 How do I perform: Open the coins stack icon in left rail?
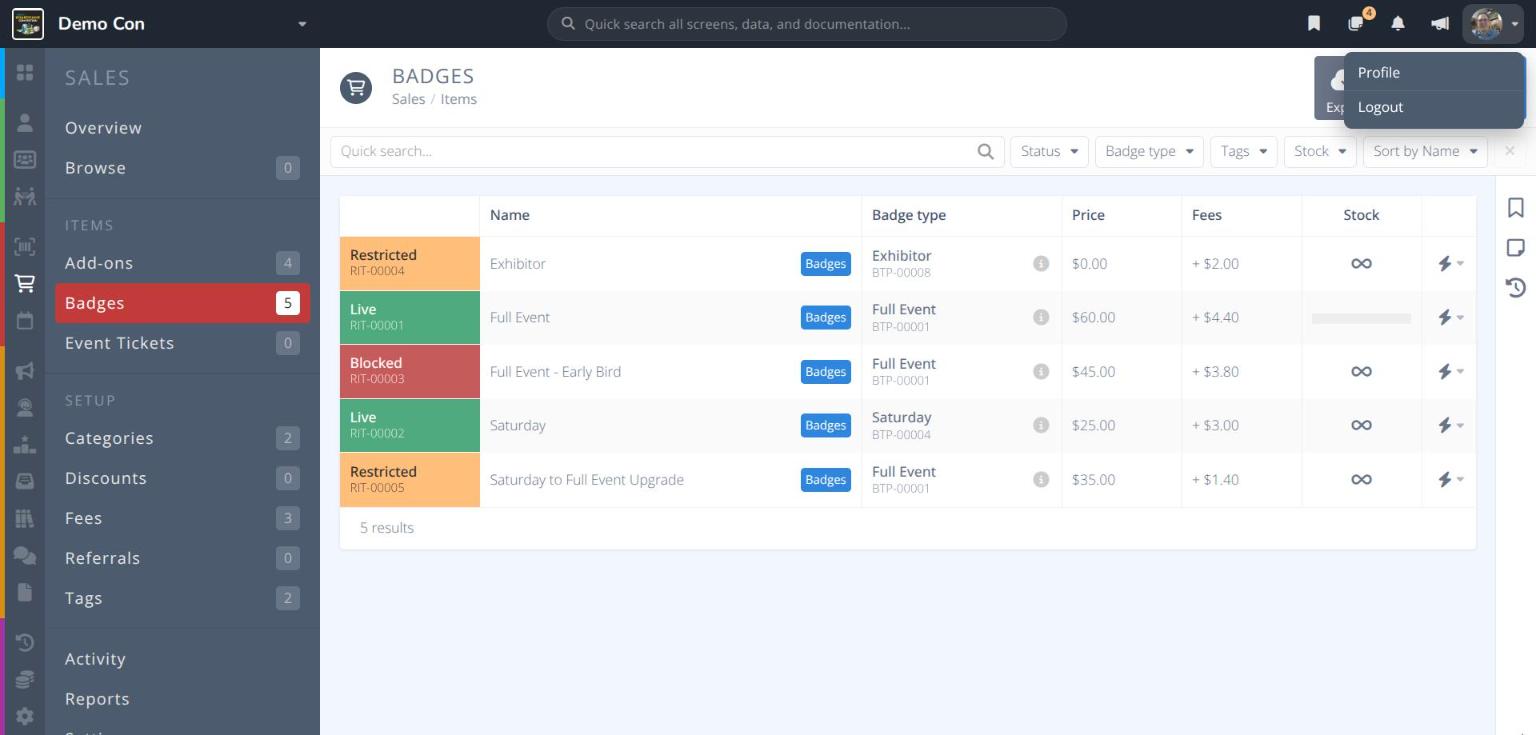pyautogui.click(x=25, y=680)
